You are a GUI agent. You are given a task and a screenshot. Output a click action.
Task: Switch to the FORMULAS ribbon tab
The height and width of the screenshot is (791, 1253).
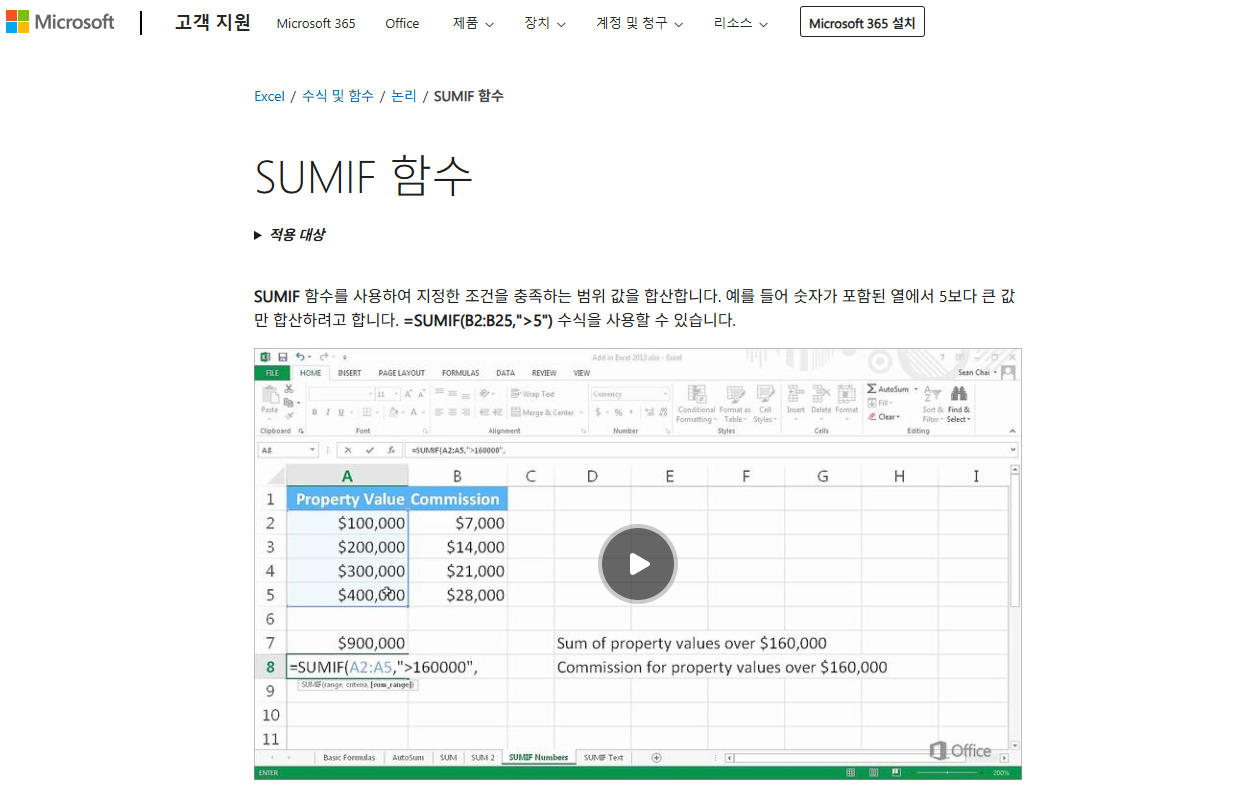pyautogui.click(x=460, y=373)
